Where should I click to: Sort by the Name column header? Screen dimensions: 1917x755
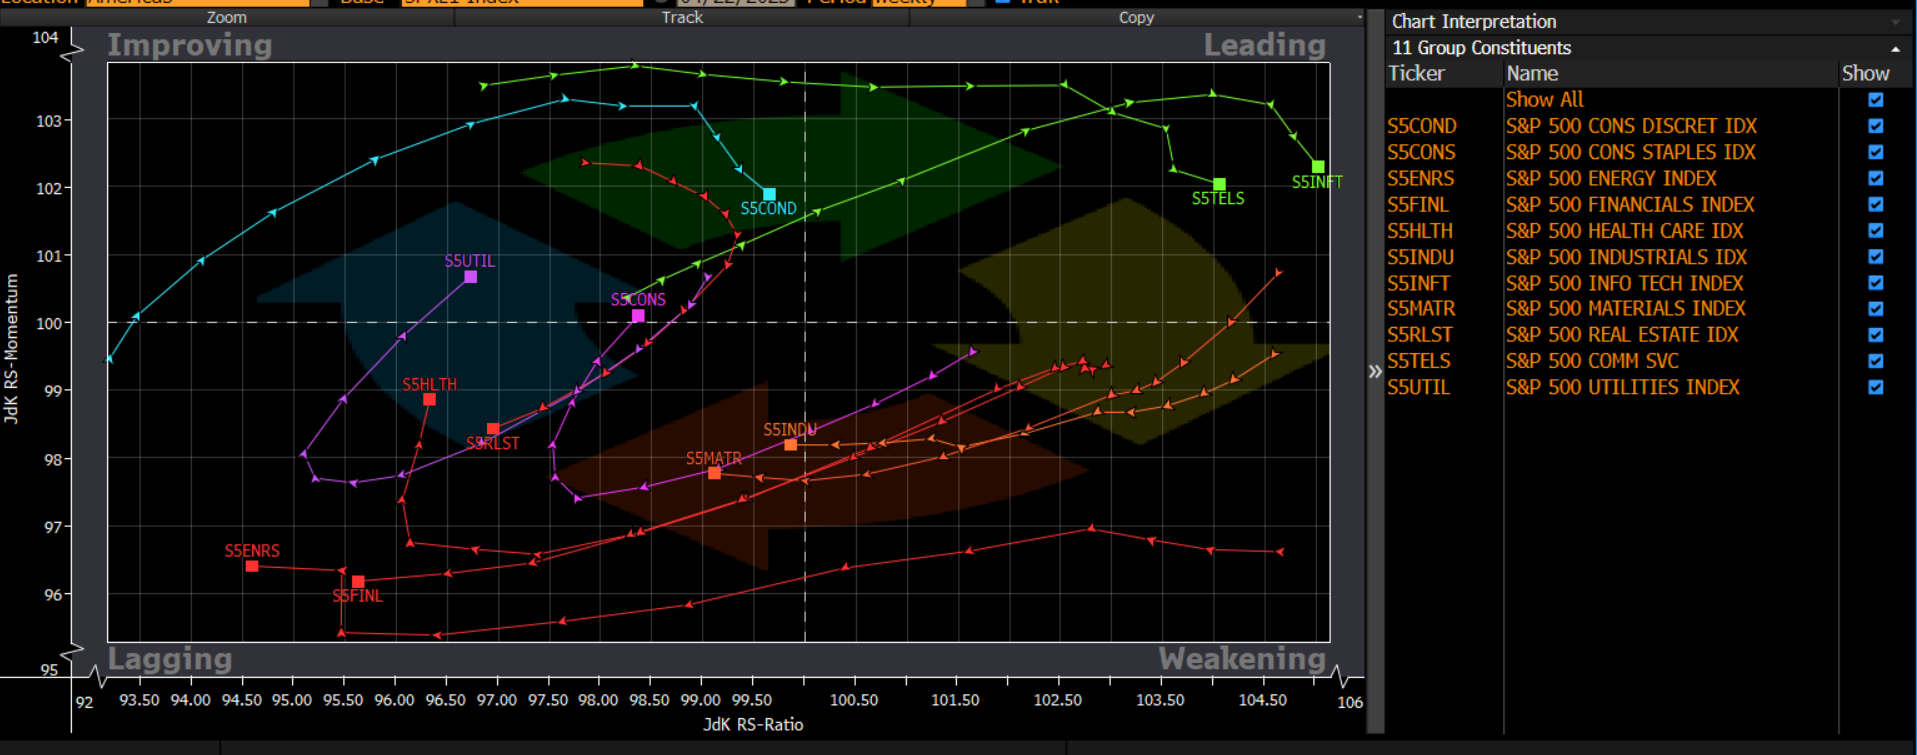click(x=1532, y=74)
